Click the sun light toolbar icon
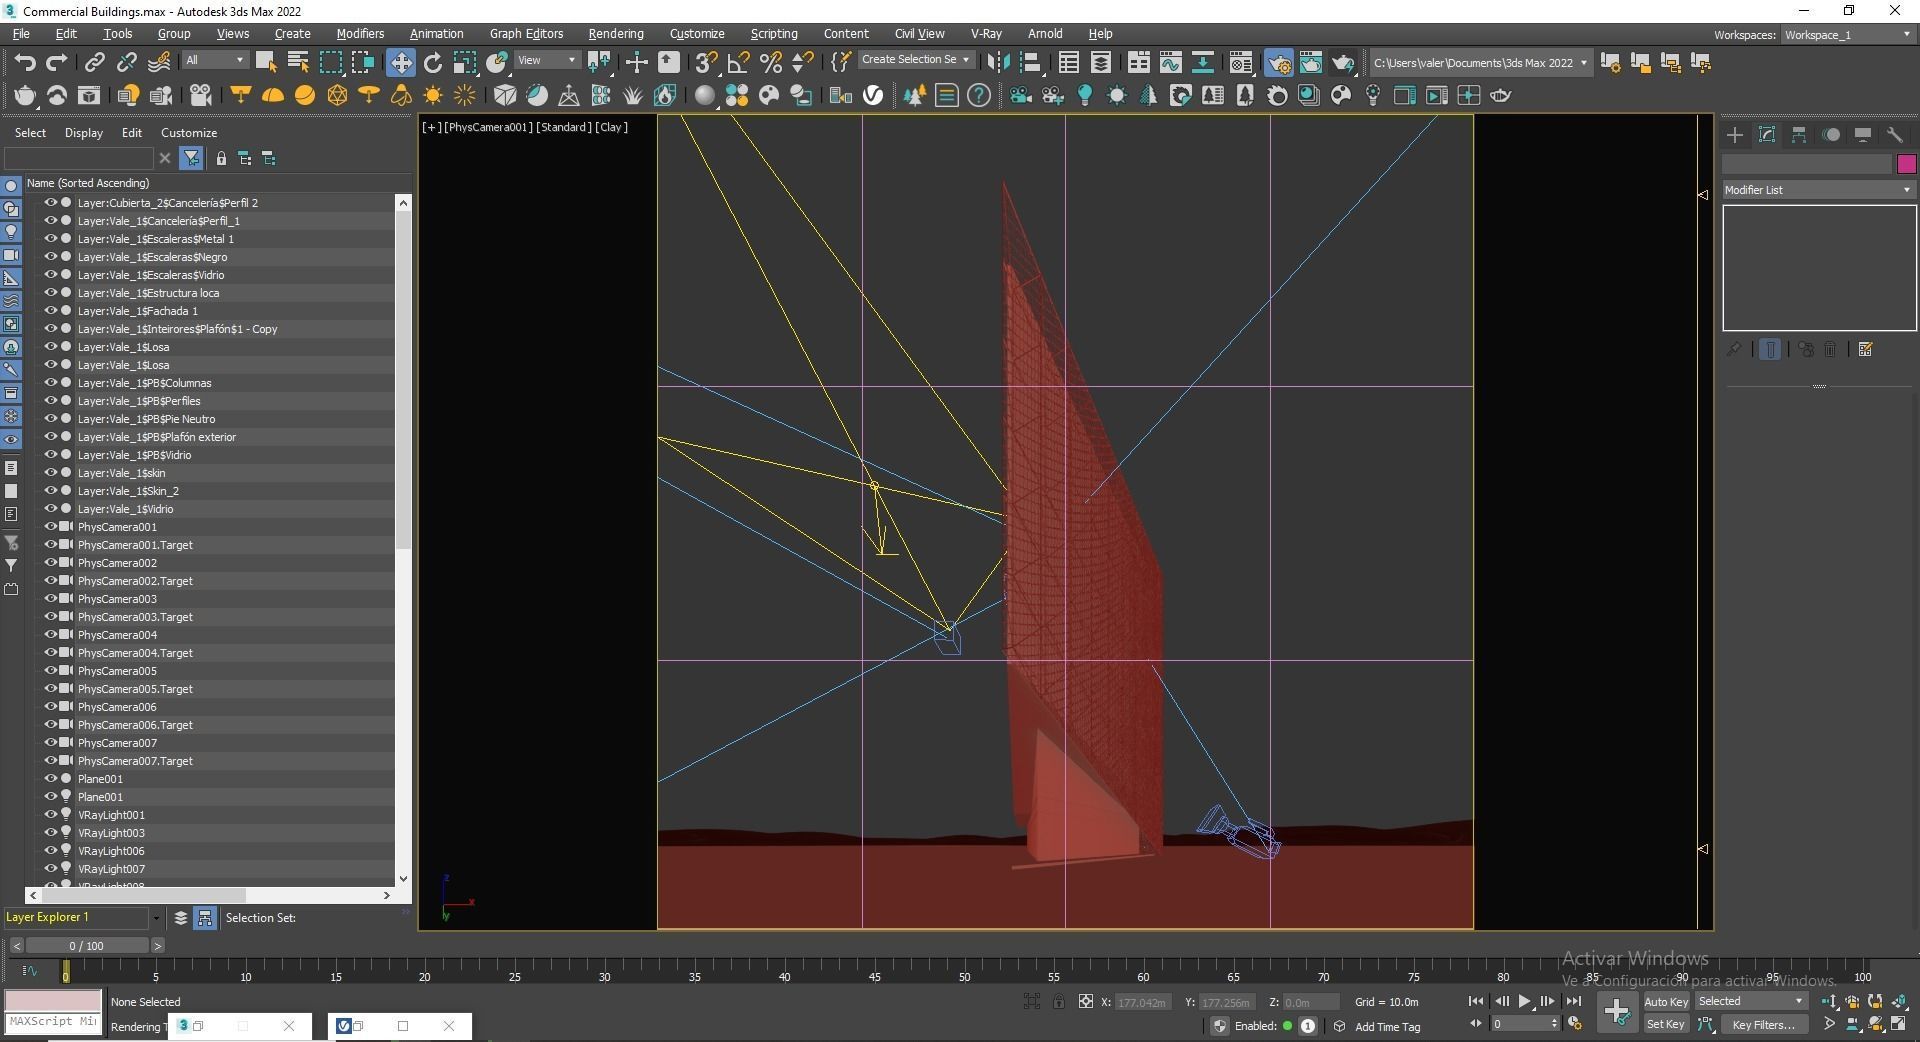The height and width of the screenshot is (1042, 1920). click(433, 95)
